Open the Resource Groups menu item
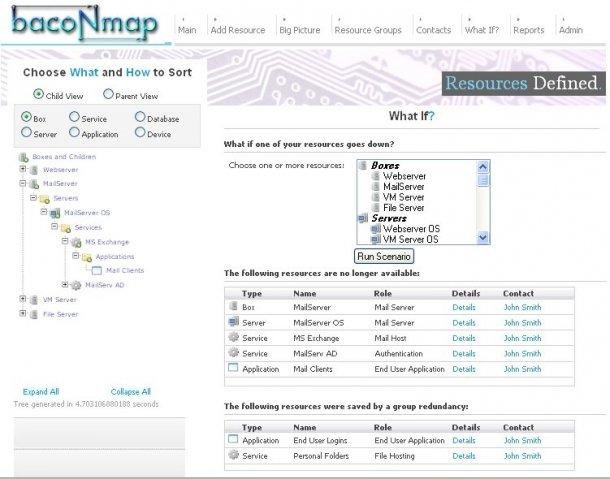Viewport: 610px width, 479px height. pyautogui.click(x=368, y=30)
